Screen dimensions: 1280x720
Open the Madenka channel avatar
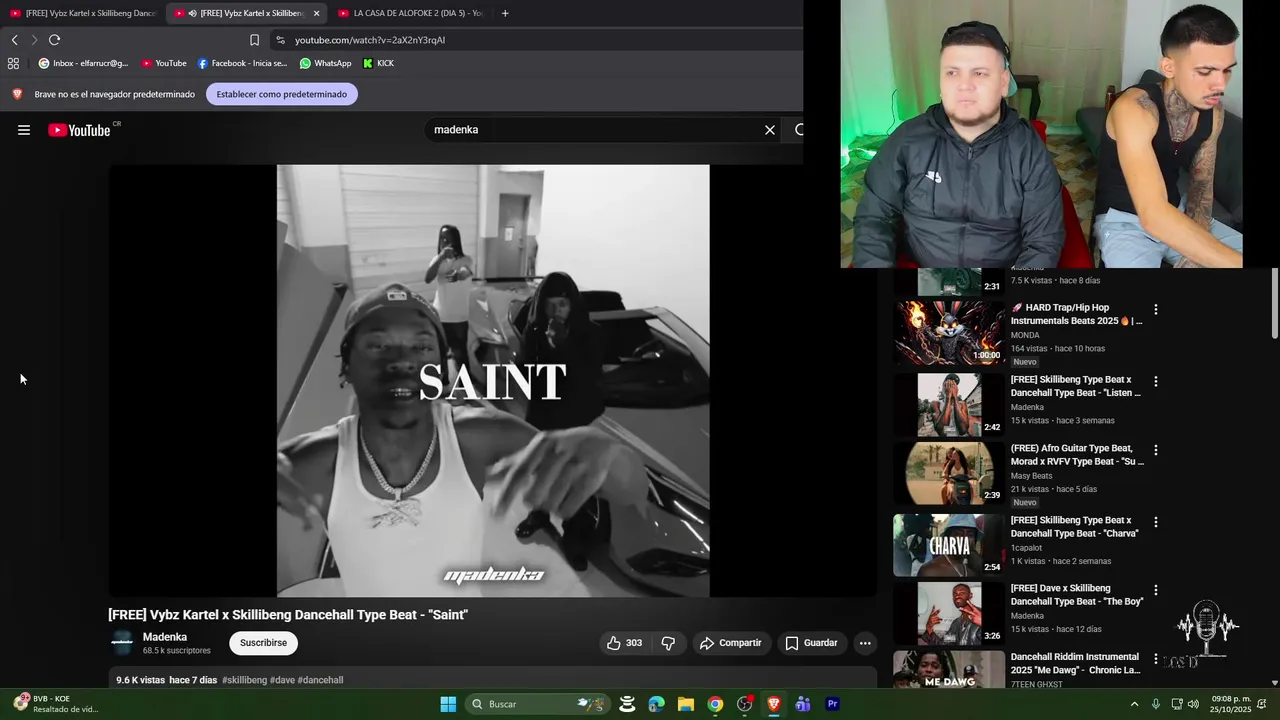pyautogui.click(x=122, y=643)
